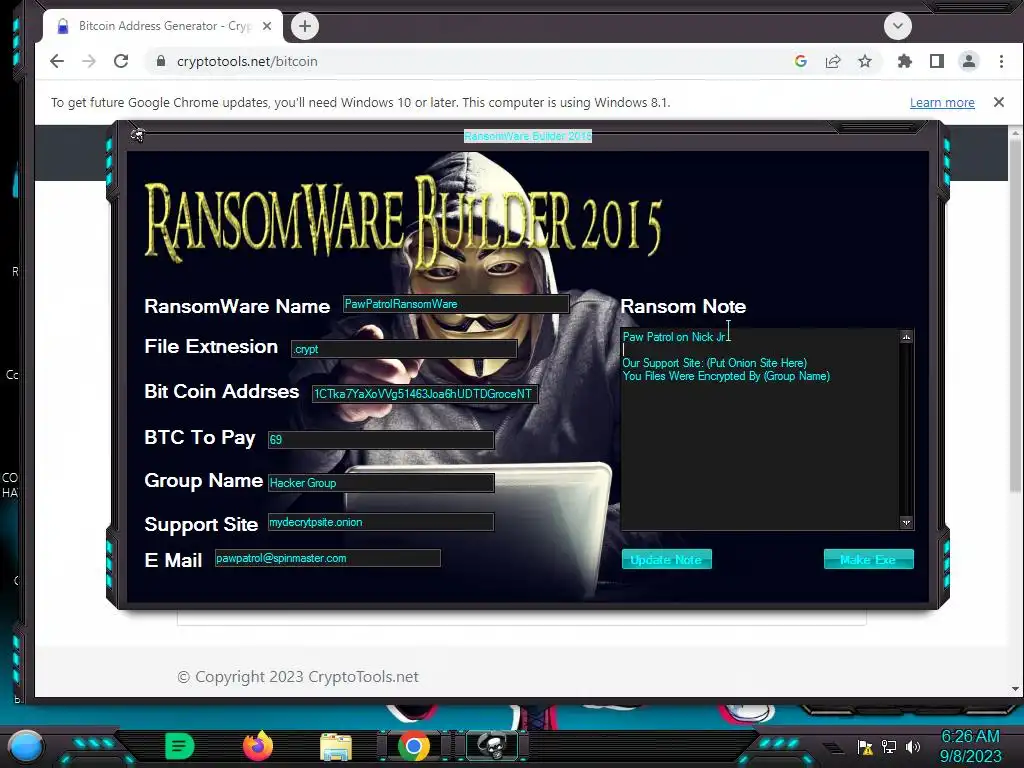Screen dimensions: 1024x768
Task: Click the E Mail field
Action: click(x=327, y=558)
